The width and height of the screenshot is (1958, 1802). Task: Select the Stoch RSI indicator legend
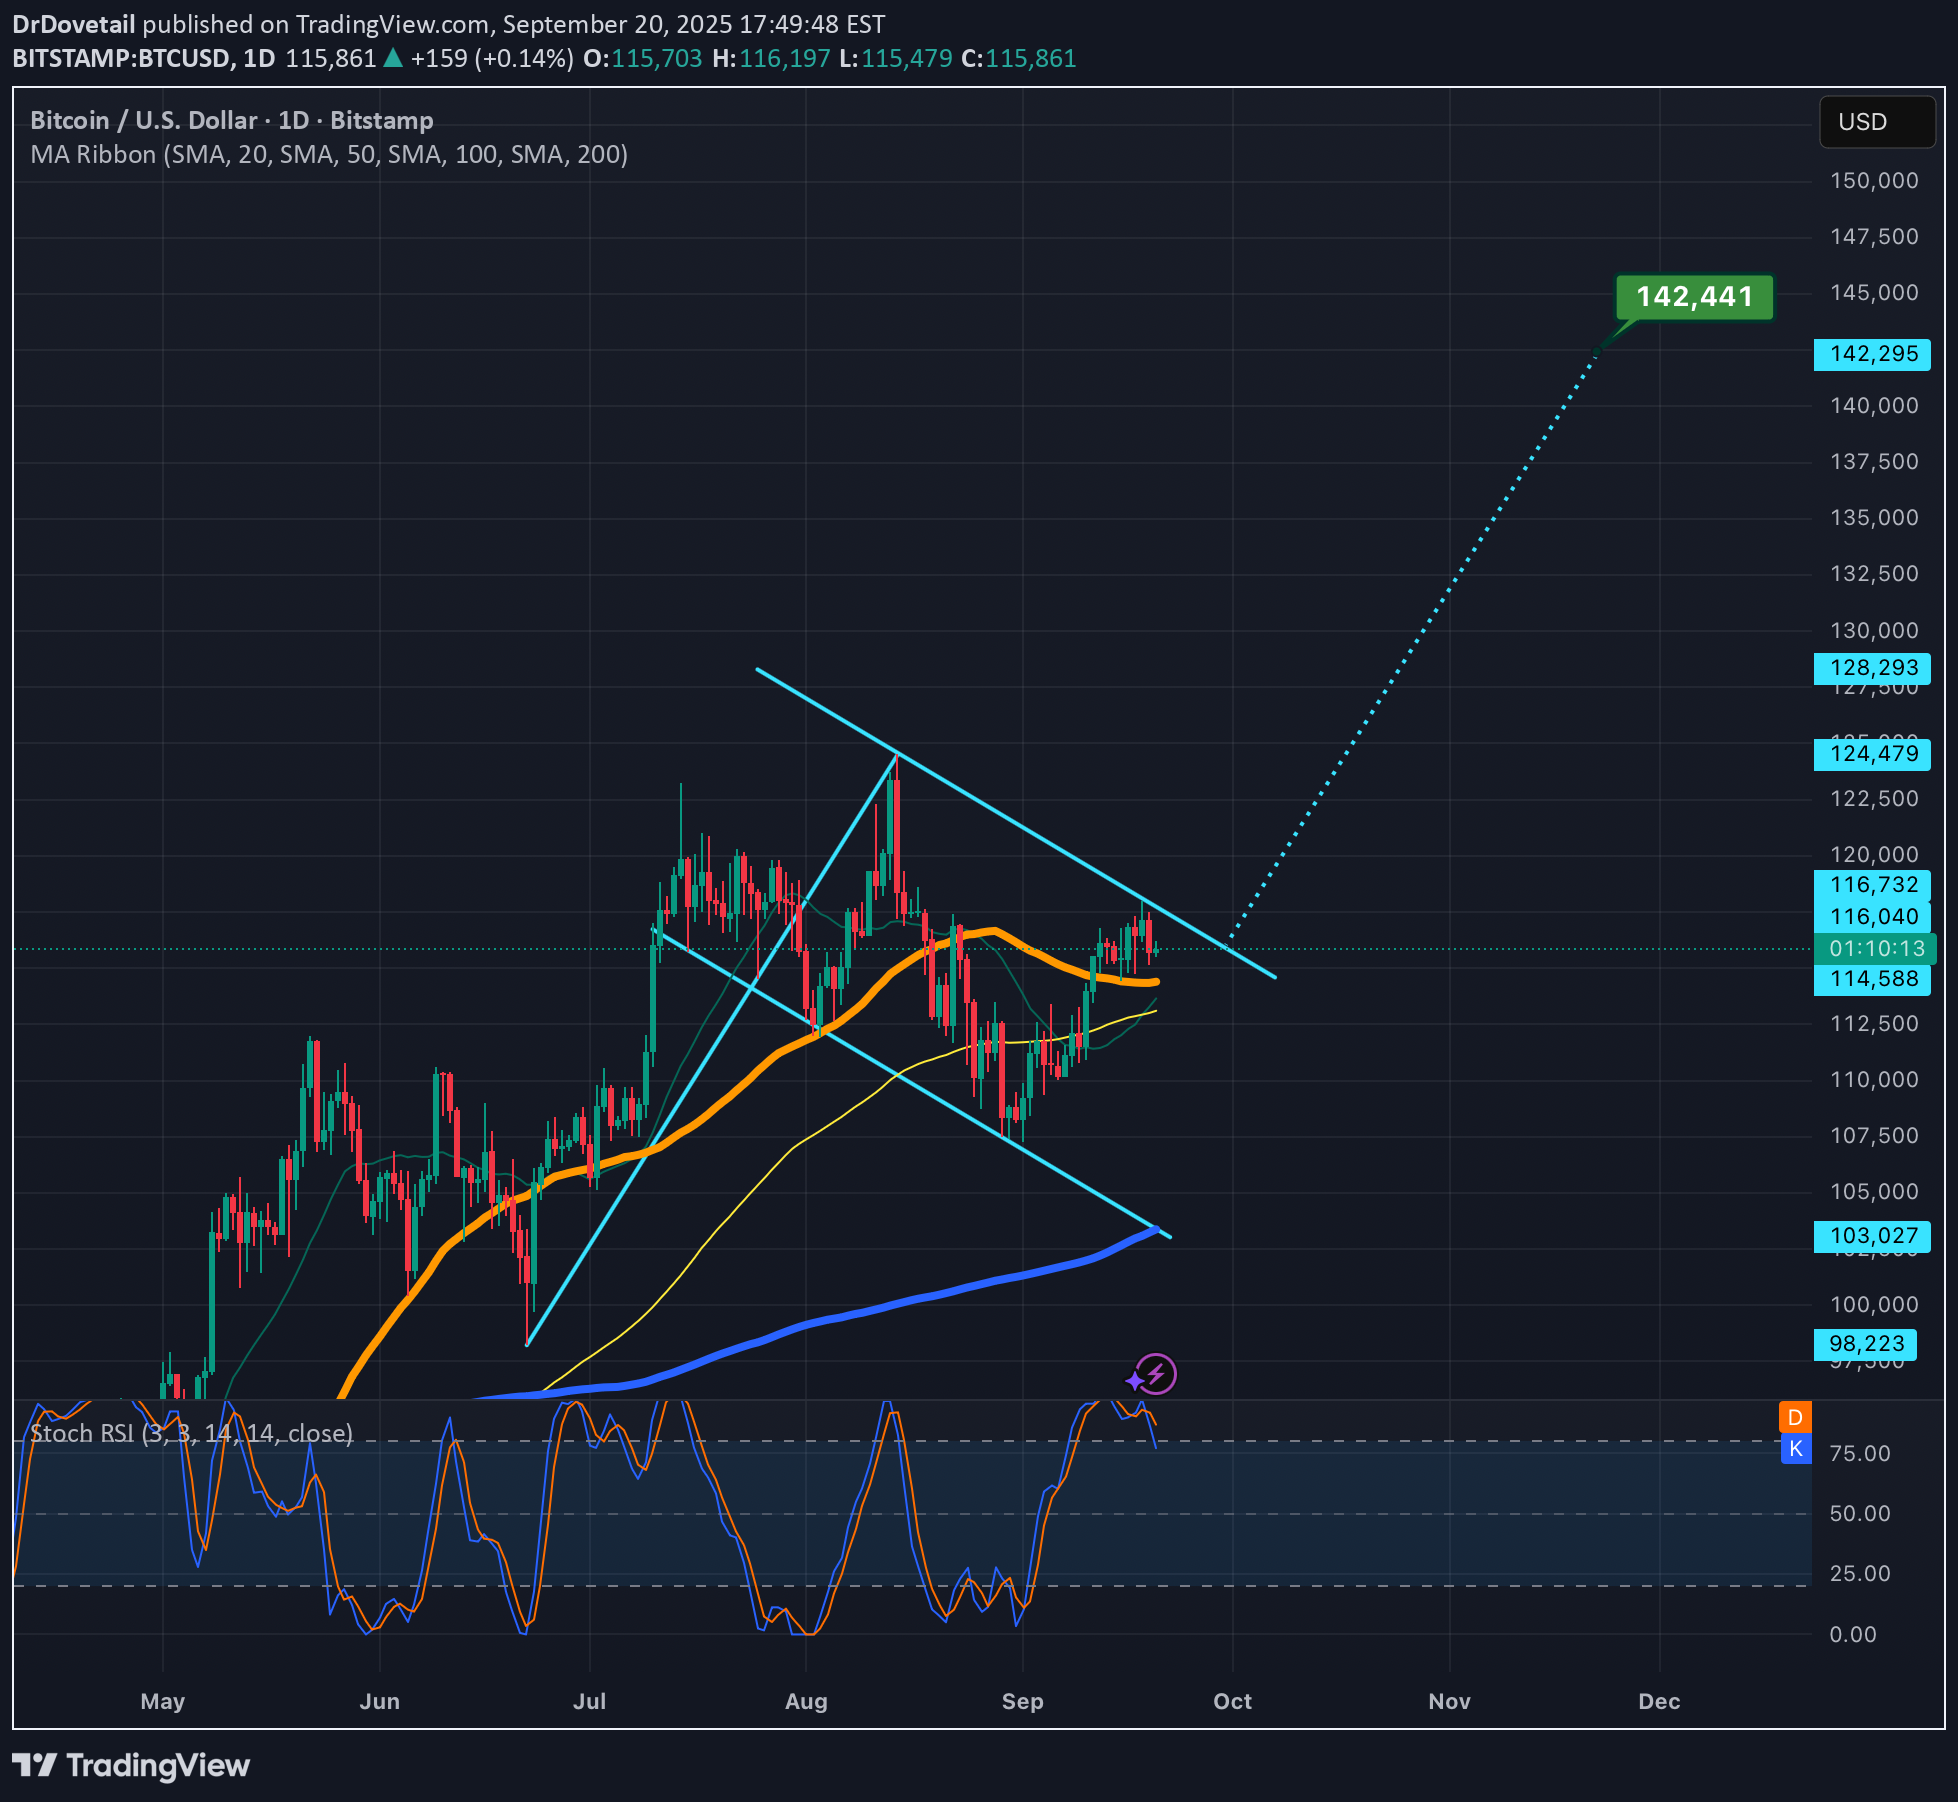(192, 1433)
